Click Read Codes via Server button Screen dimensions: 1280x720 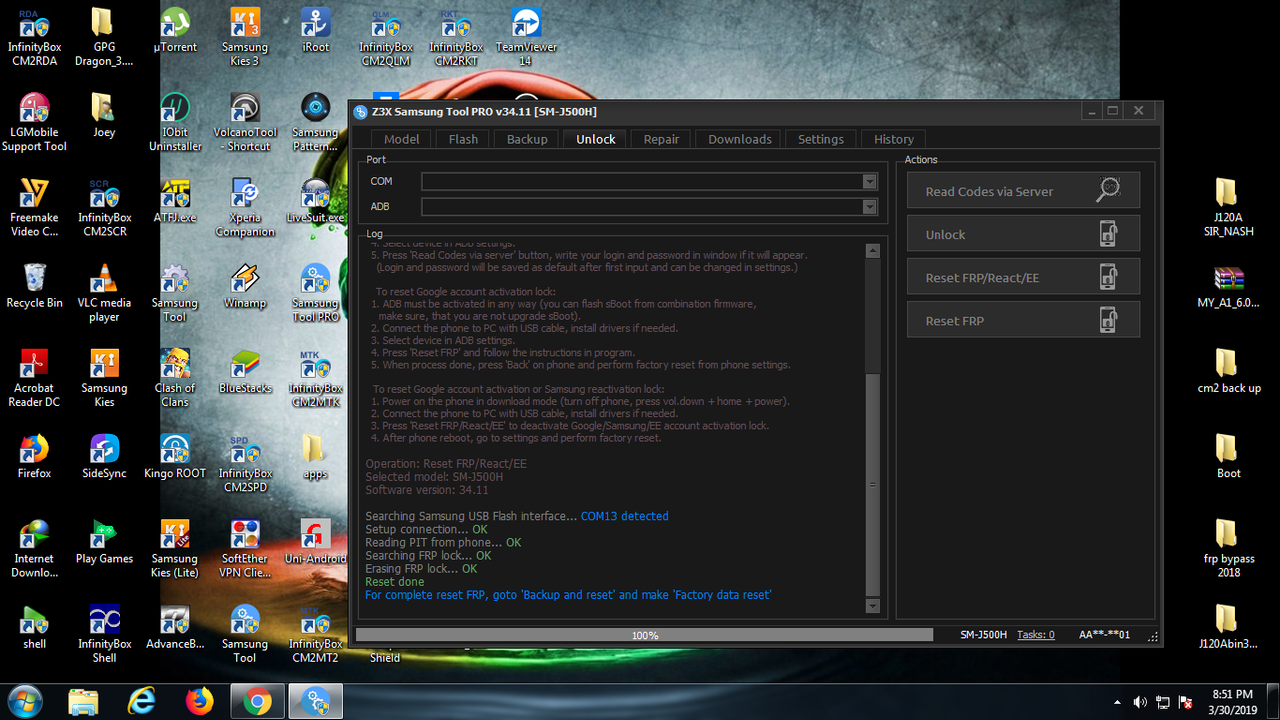(x=1023, y=191)
